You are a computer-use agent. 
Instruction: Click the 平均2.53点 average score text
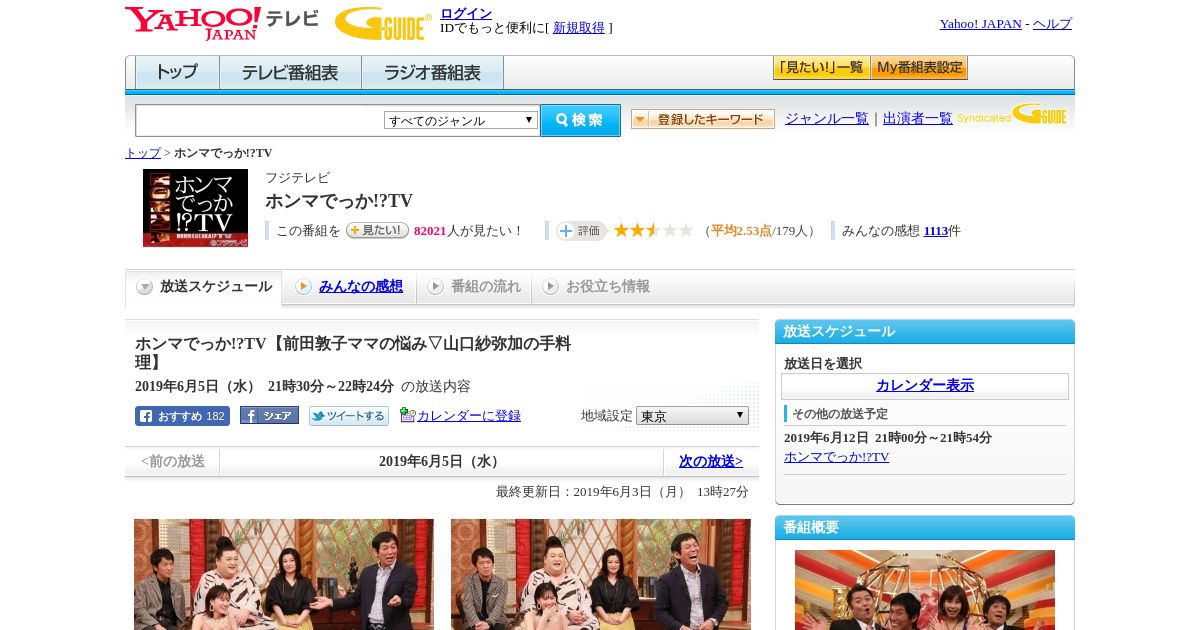741,231
